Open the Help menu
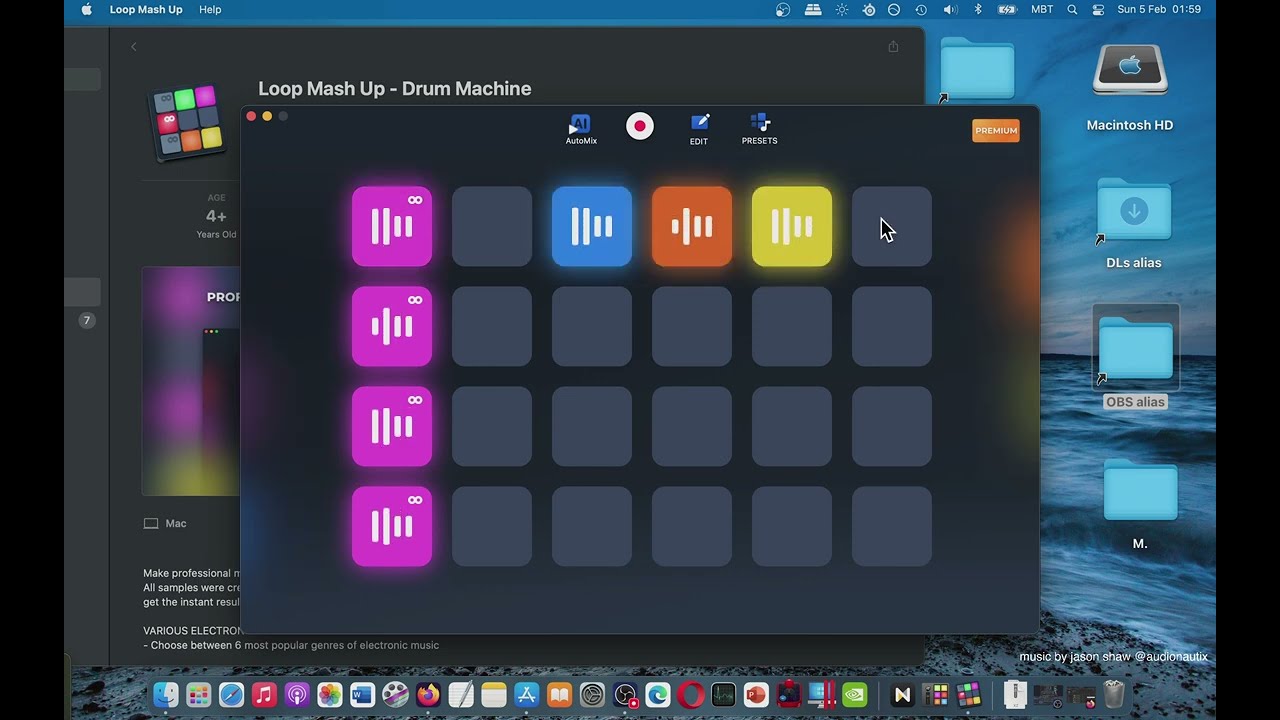The height and width of the screenshot is (720, 1280). click(210, 9)
